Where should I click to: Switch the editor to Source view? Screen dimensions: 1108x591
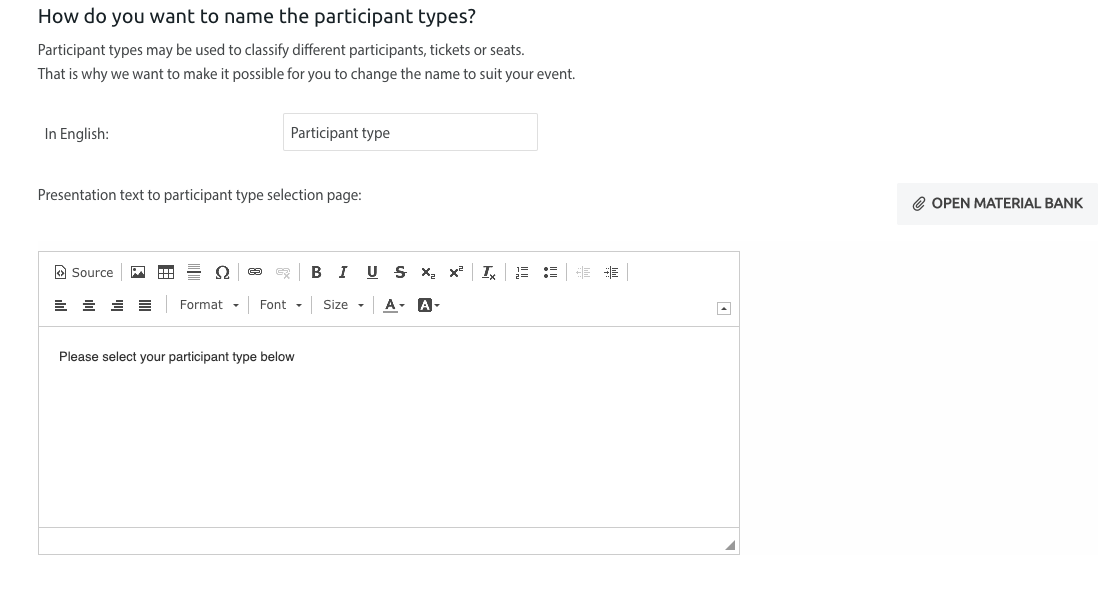tap(83, 272)
